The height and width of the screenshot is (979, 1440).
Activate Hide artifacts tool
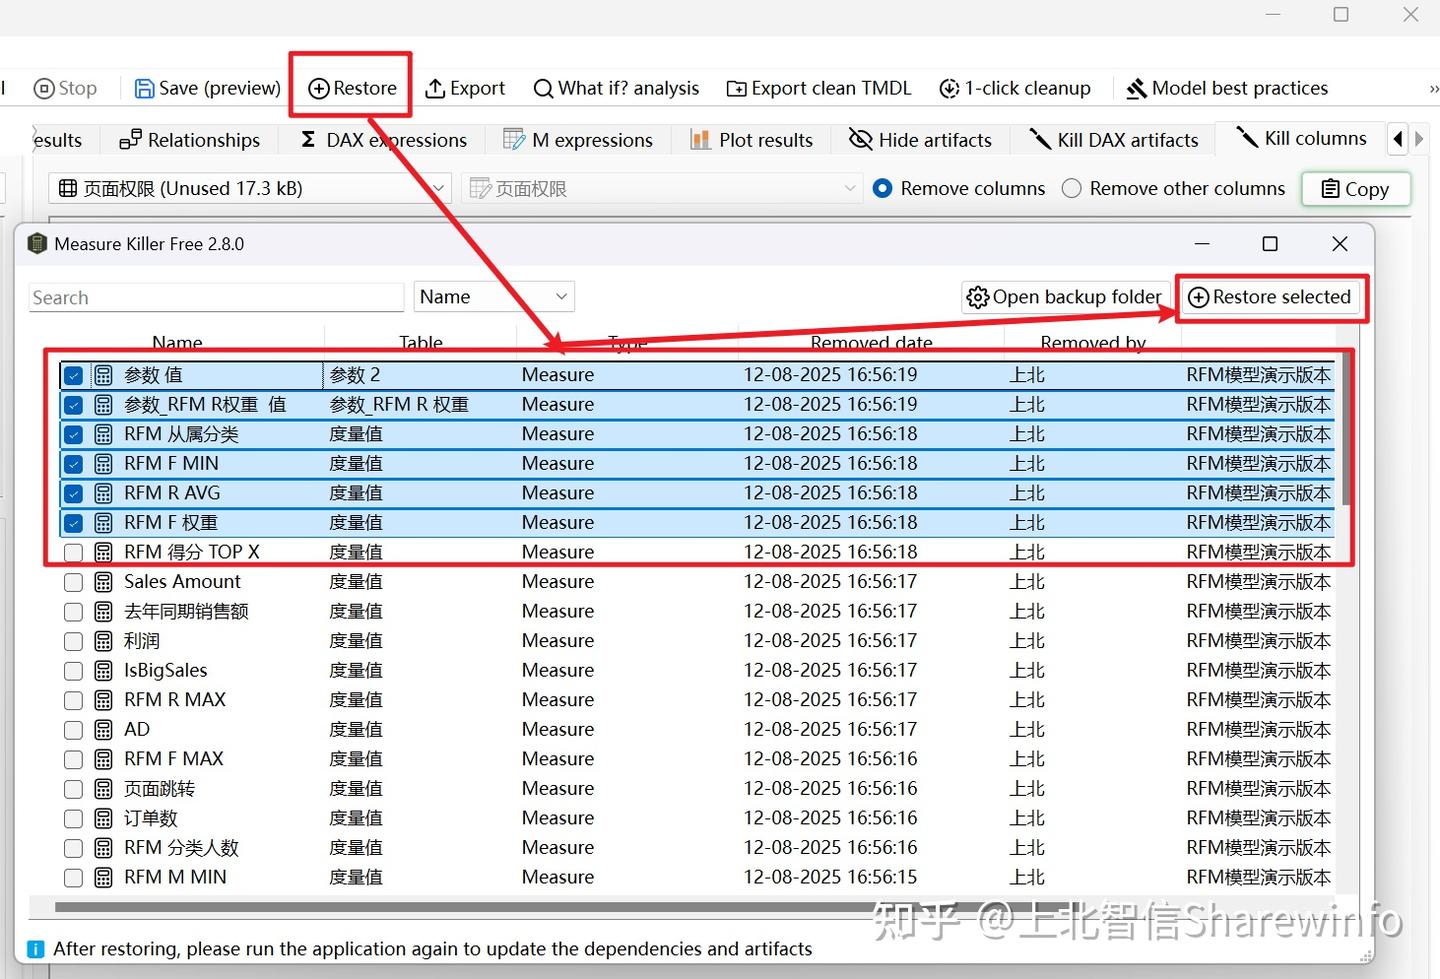pyautogui.click(x=919, y=139)
